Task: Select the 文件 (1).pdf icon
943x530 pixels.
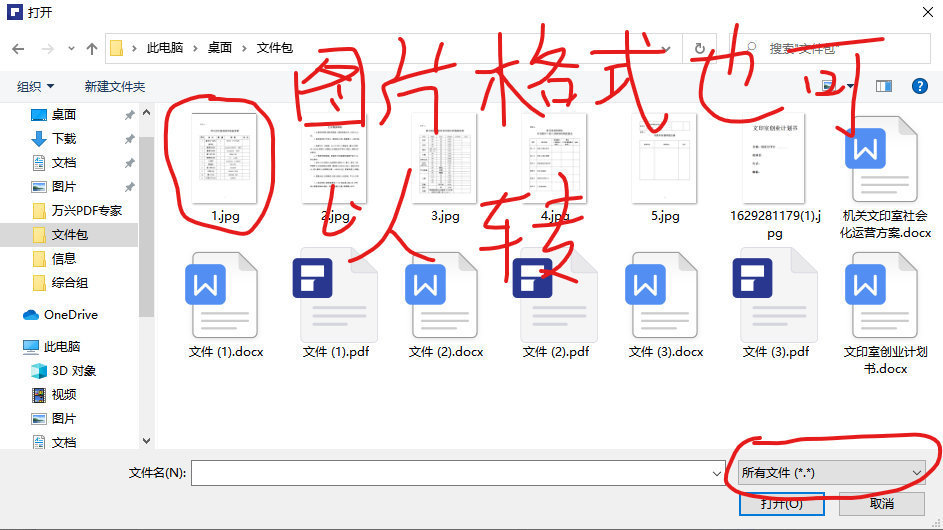Action: (334, 295)
